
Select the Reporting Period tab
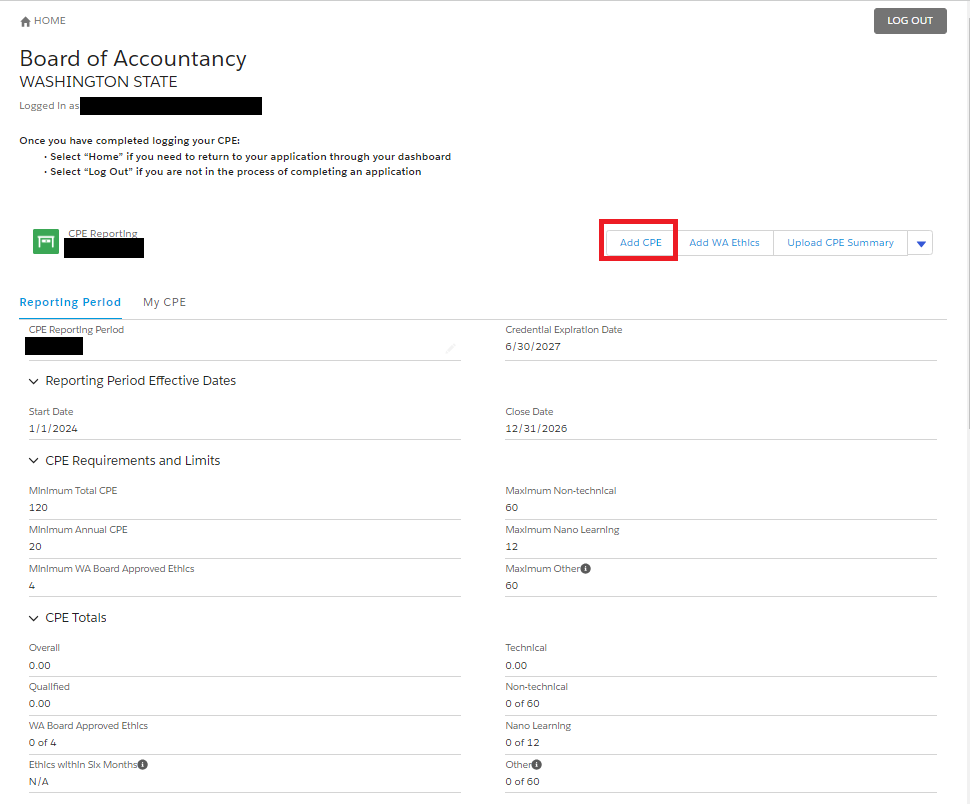pos(70,302)
